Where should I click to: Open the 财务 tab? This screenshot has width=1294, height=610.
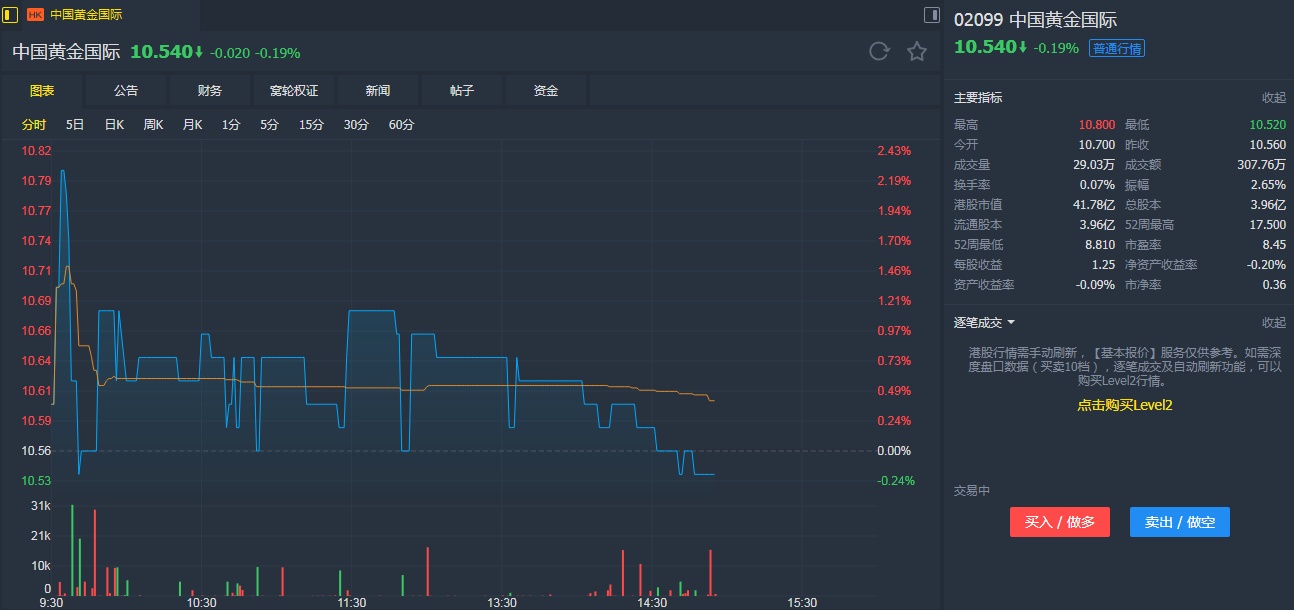point(210,91)
